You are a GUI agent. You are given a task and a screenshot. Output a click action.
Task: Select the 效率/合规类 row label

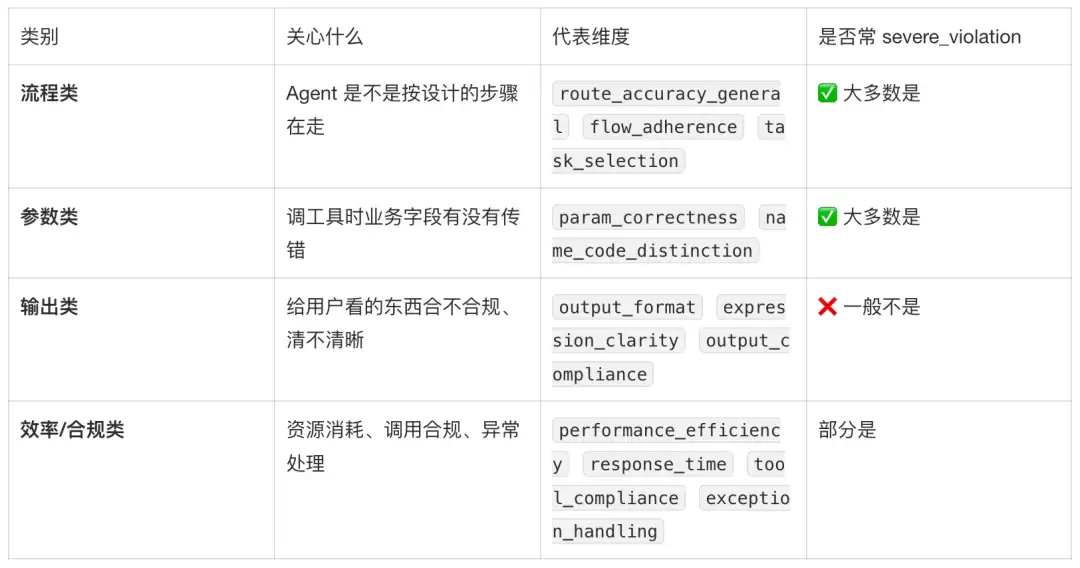coord(72,430)
